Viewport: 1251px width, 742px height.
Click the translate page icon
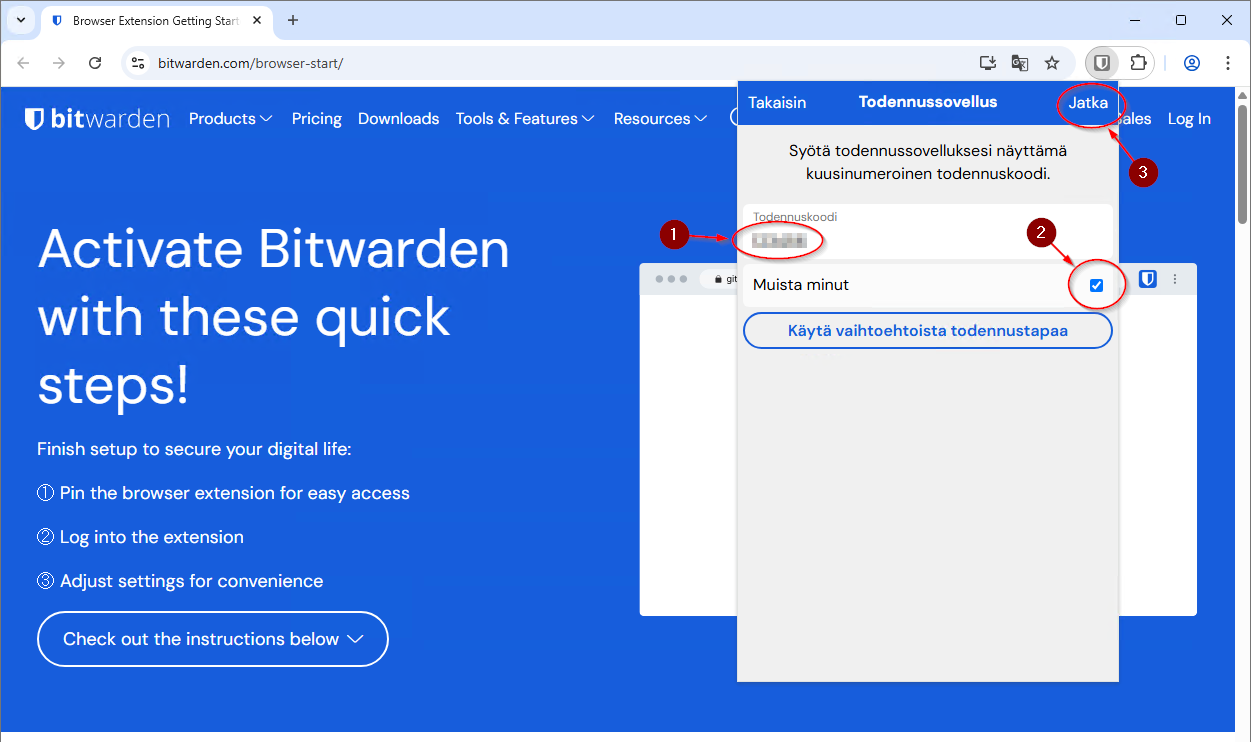[x=1020, y=63]
